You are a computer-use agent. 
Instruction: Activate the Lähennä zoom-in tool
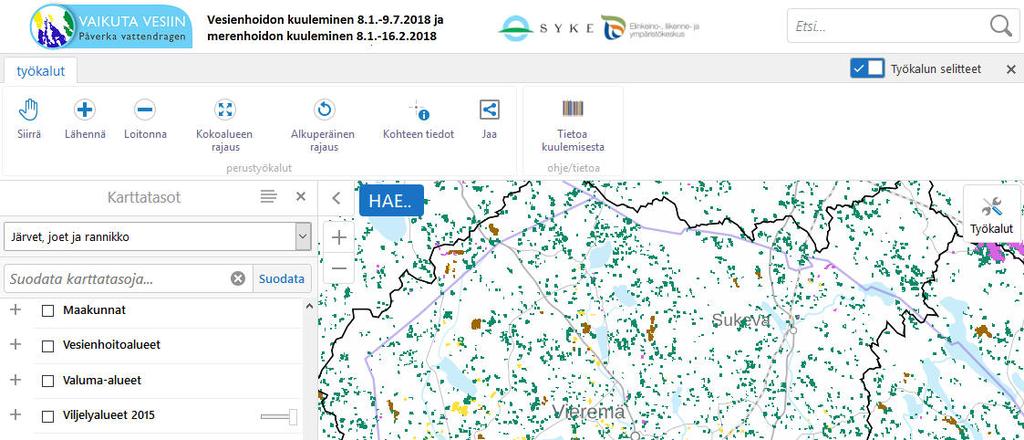[85, 119]
